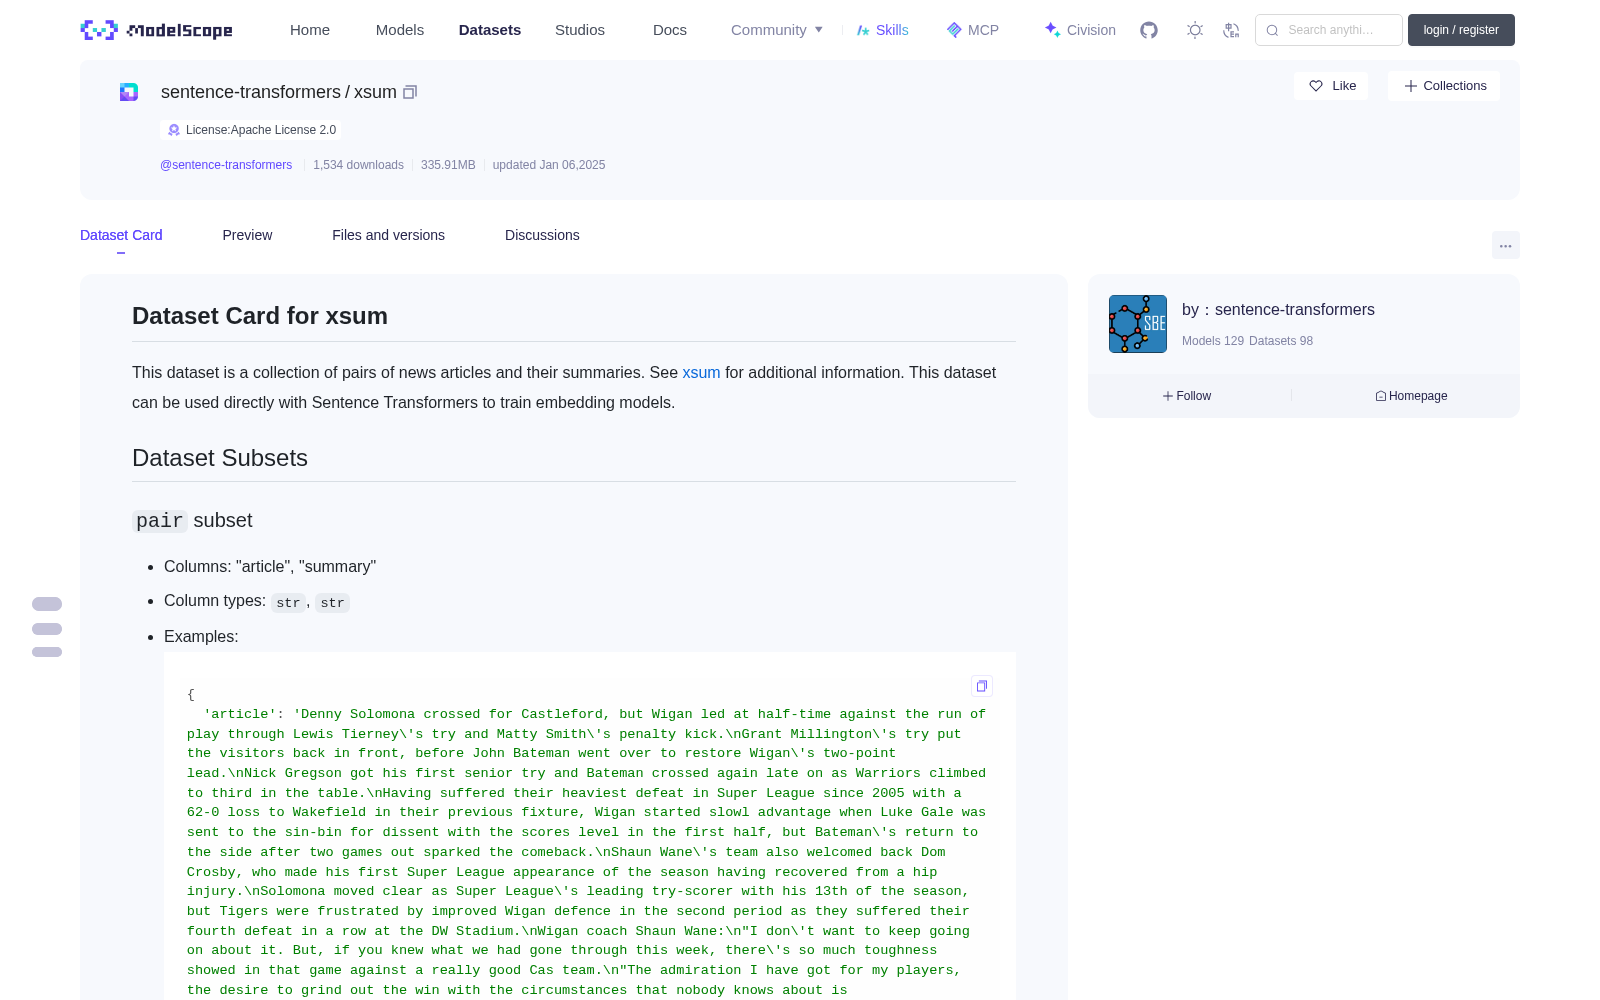Copy the dataset name sentence-transformers/xsum icon
Viewport: 1600px width, 1000px height.
point(410,92)
